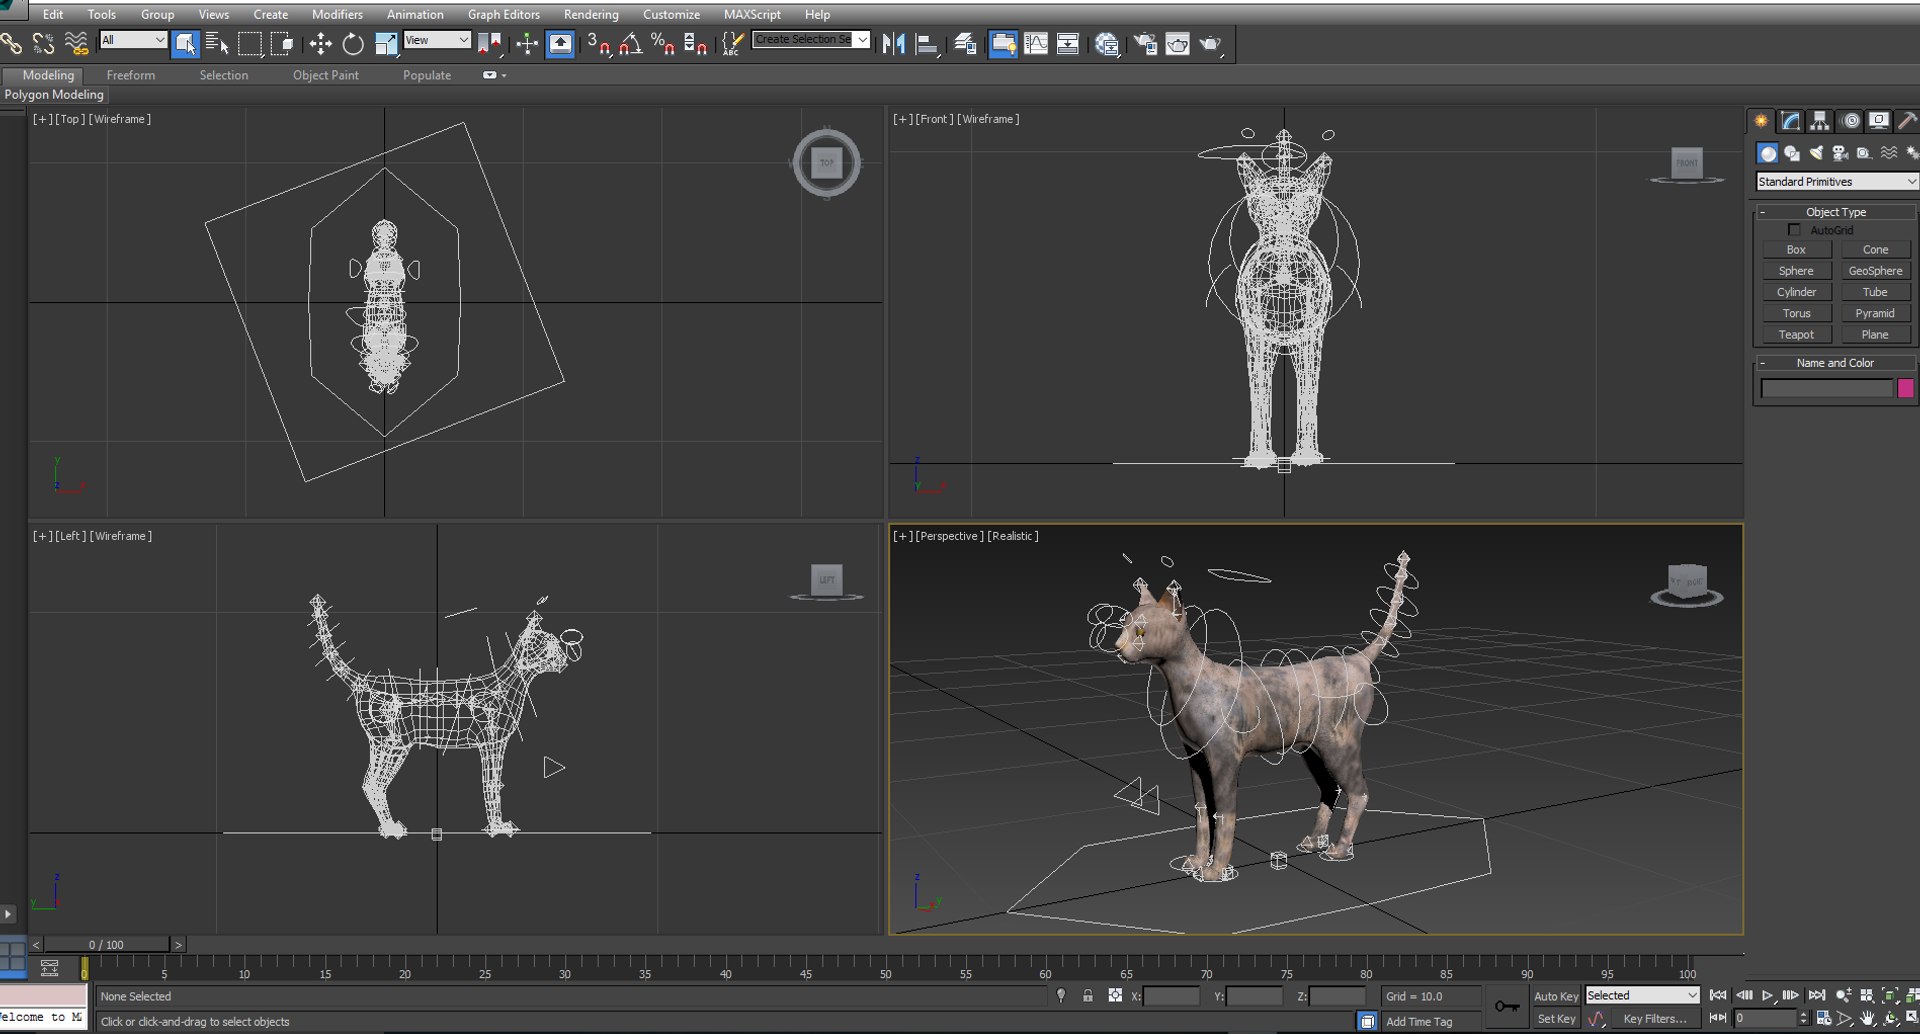This screenshot has width=1920, height=1034.
Task: Select the Lights category icon
Action: [x=1816, y=153]
